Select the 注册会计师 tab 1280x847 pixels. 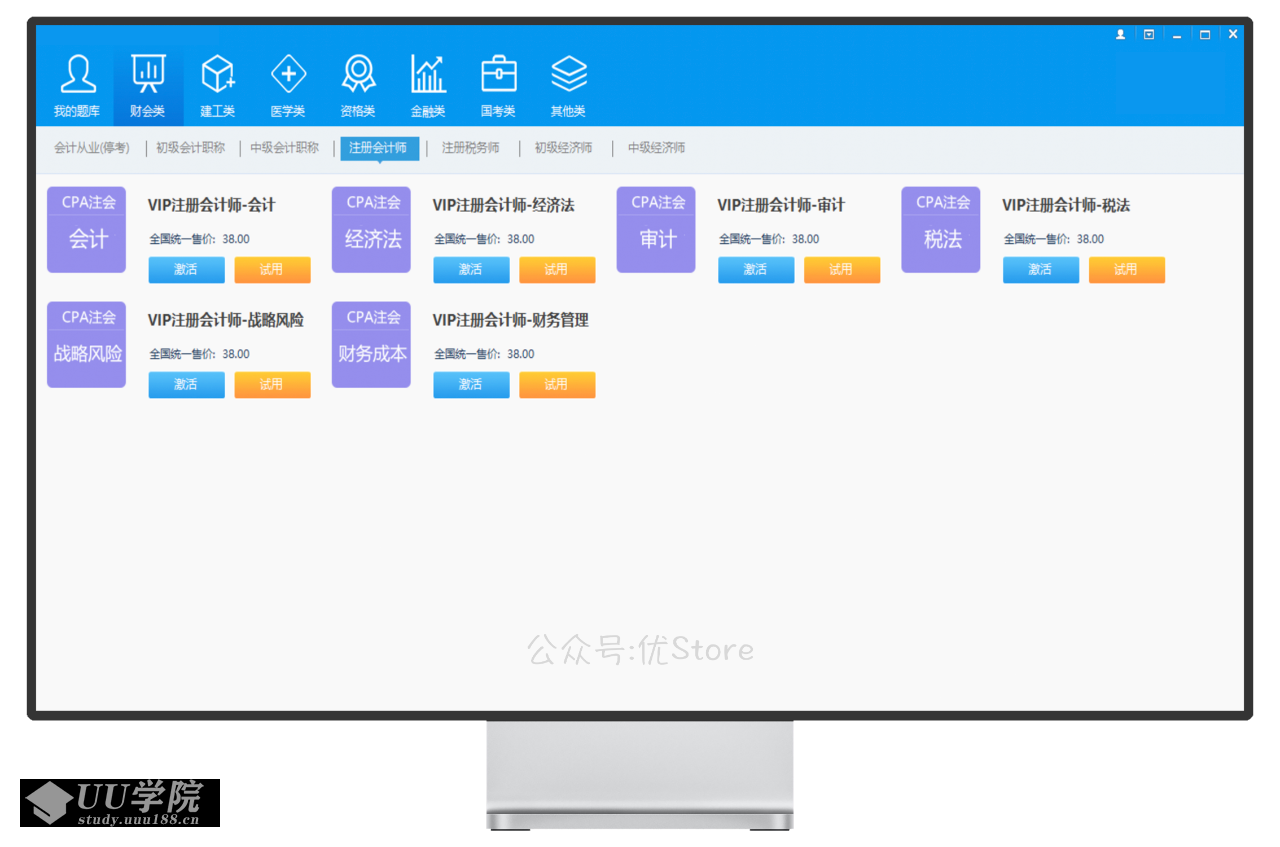[x=379, y=148]
